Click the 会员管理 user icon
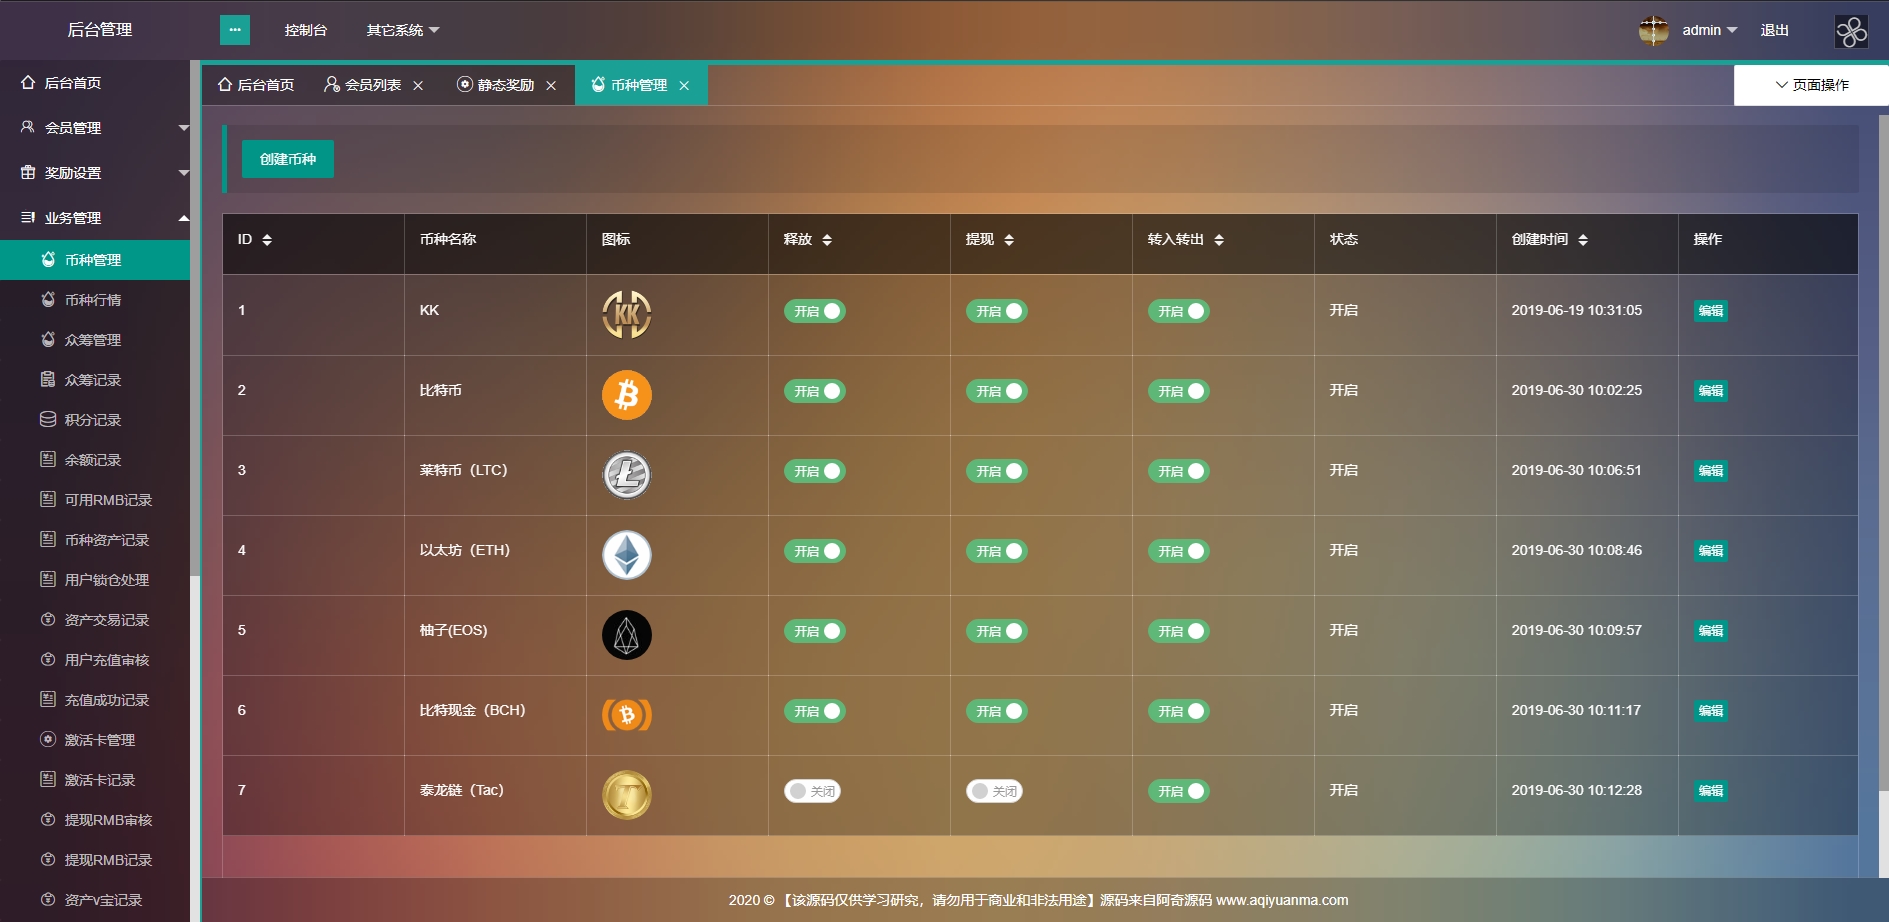Screen dimensions: 1889x922 pos(28,128)
